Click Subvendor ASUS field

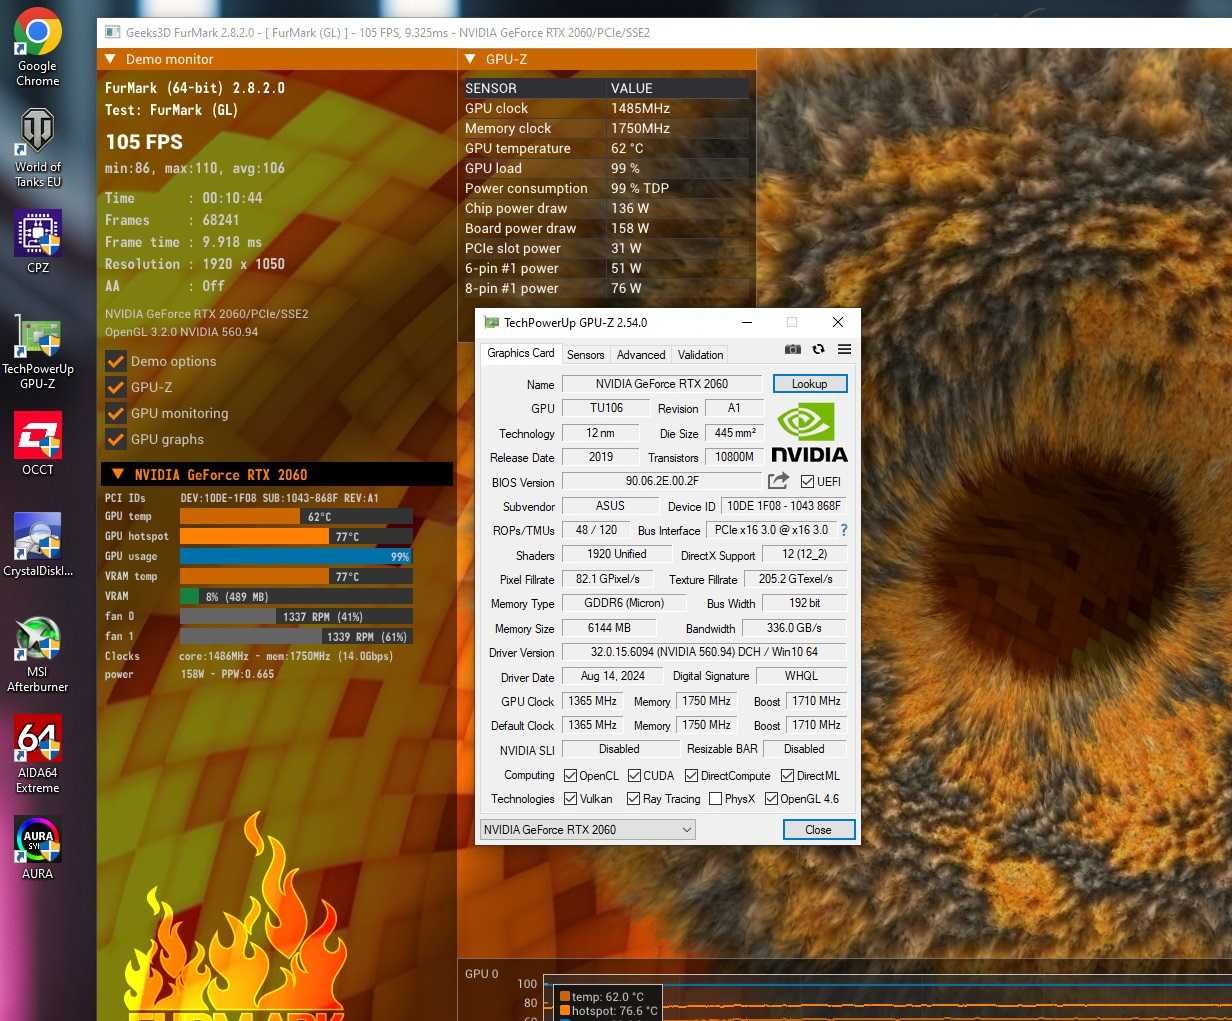tap(610, 506)
